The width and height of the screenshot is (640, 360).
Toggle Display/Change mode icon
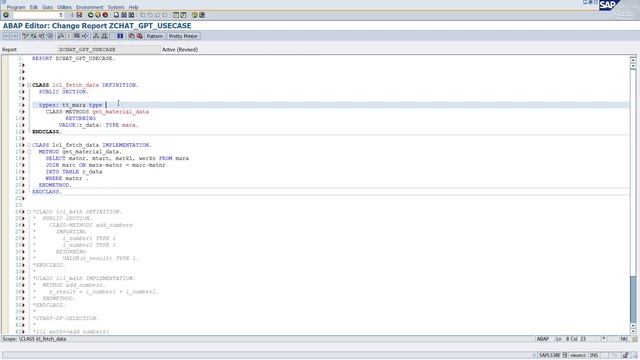coord(25,36)
